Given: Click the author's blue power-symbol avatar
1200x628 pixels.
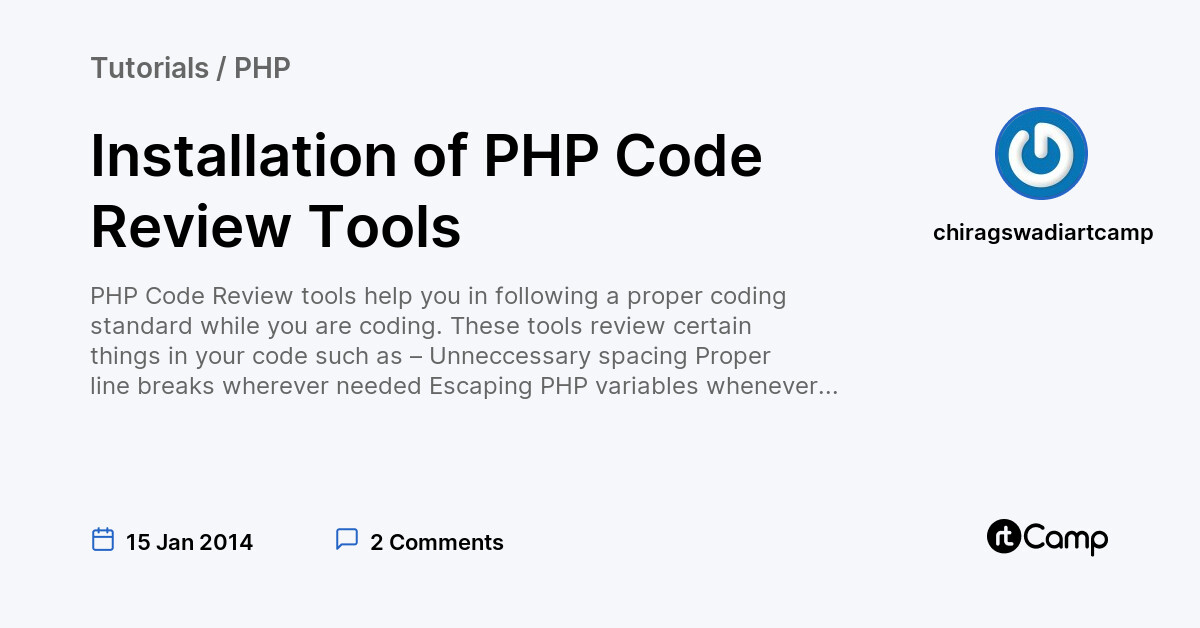Looking at the screenshot, I should point(1041,153).
